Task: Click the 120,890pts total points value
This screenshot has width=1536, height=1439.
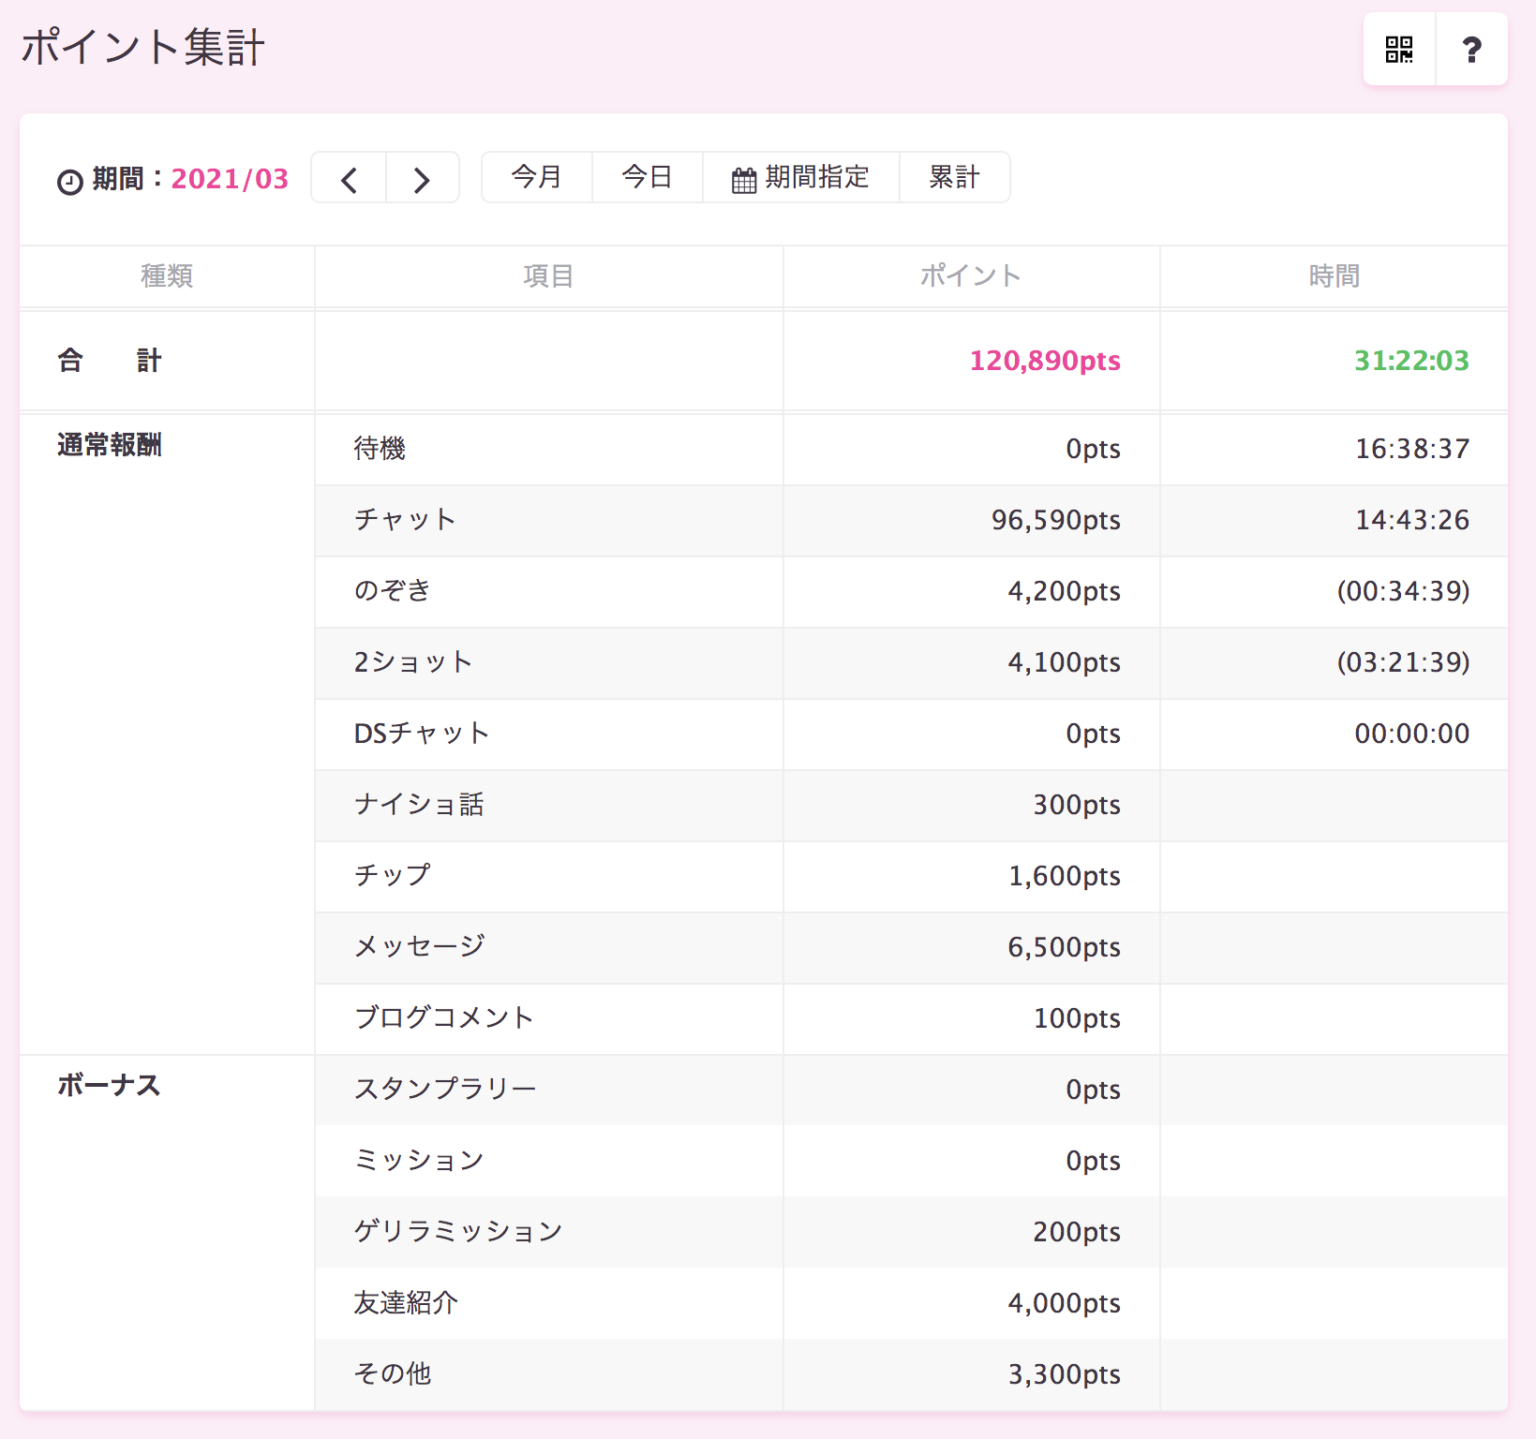Action: point(1045,361)
